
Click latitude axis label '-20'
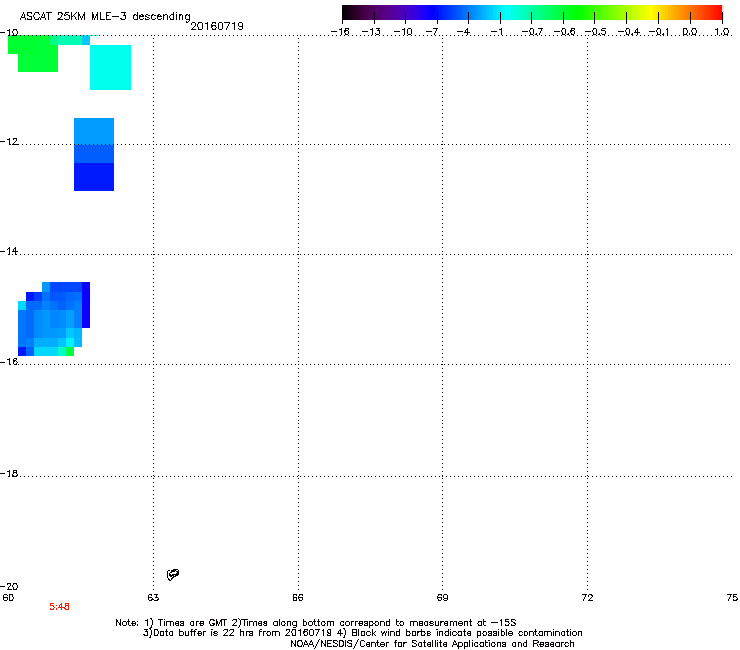coord(9,586)
